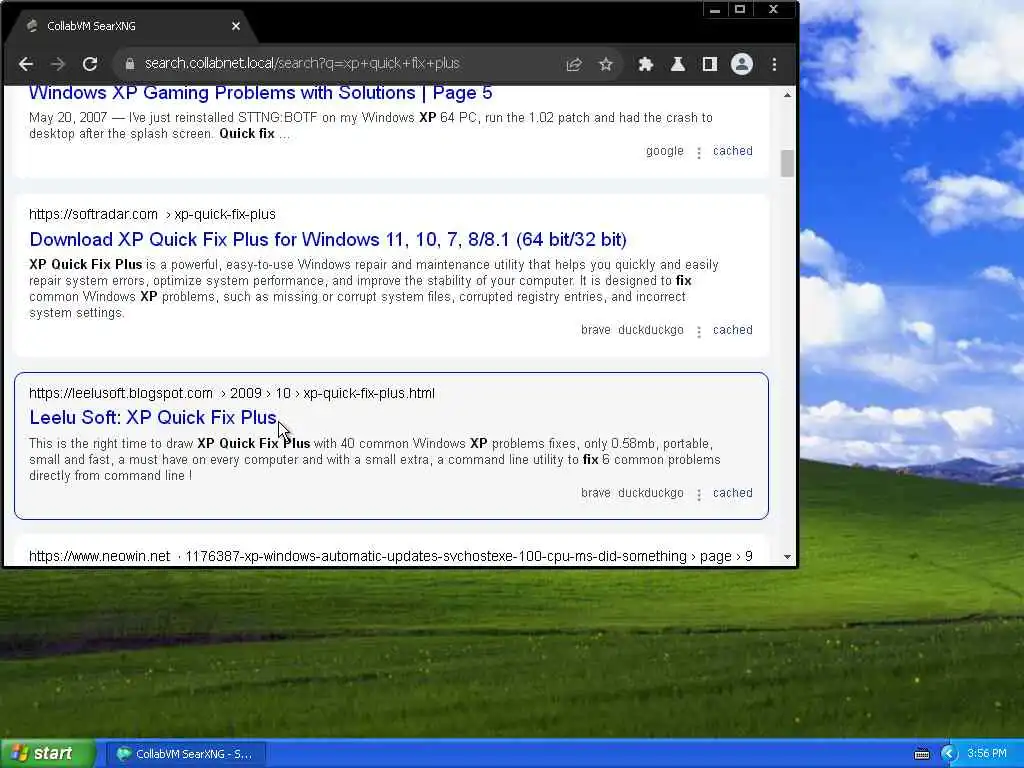Screen dimensions: 1024x768
Task: Open Windows XP Gaming Problems with Solutions link
Action: [x=261, y=93]
